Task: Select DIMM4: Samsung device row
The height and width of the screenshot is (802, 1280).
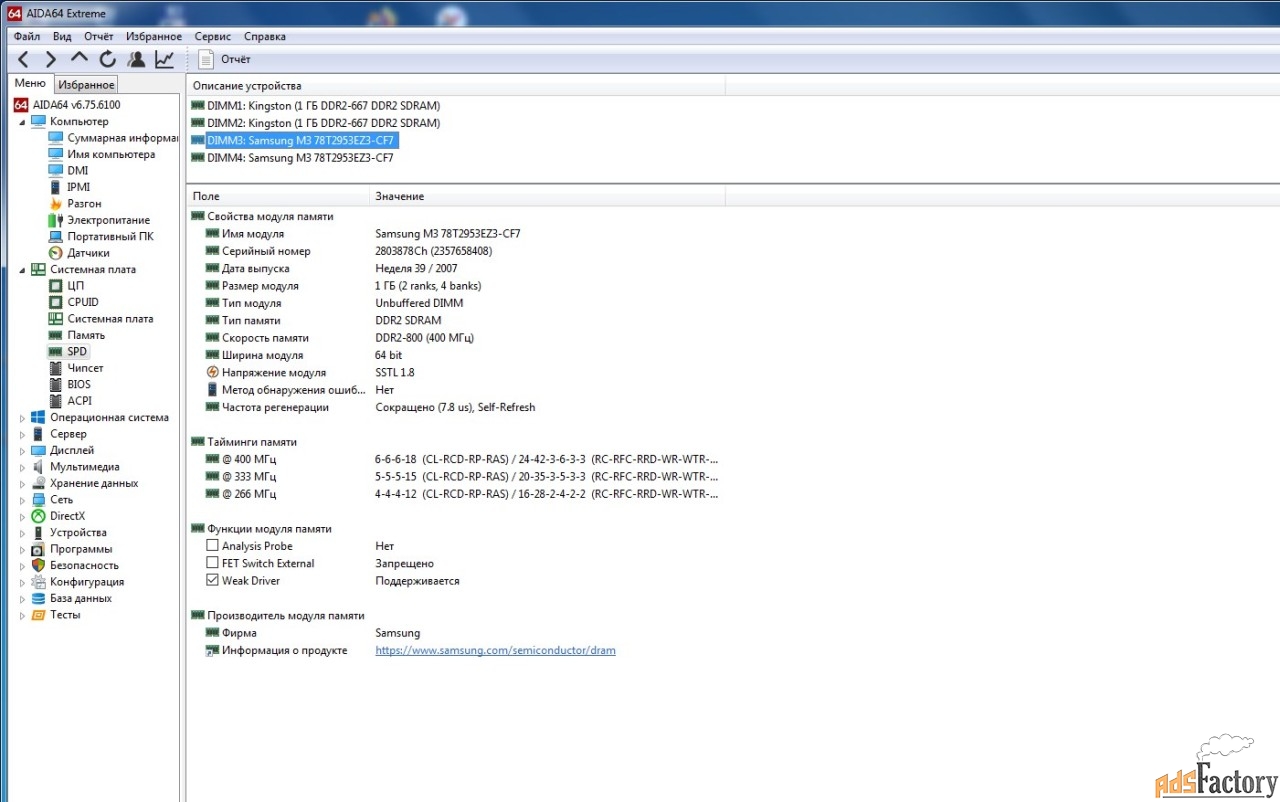Action: click(x=293, y=158)
